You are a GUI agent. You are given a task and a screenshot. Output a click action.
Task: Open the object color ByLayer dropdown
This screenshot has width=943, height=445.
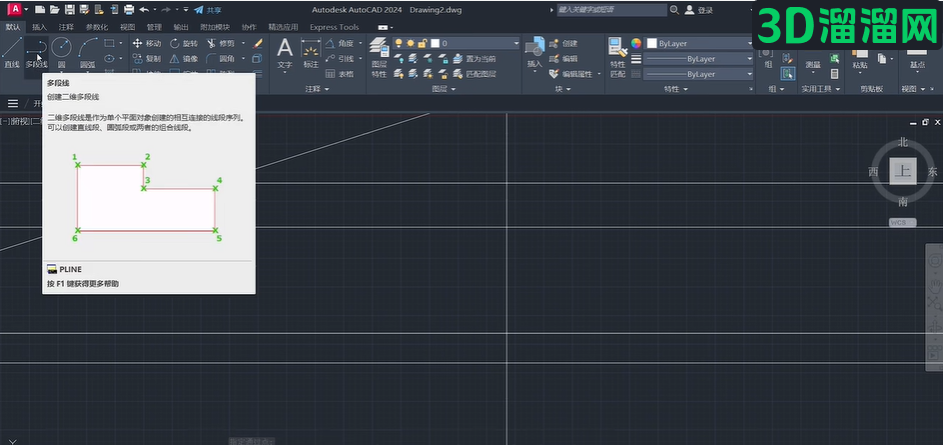pyautogui.click(x=699, y=43)
